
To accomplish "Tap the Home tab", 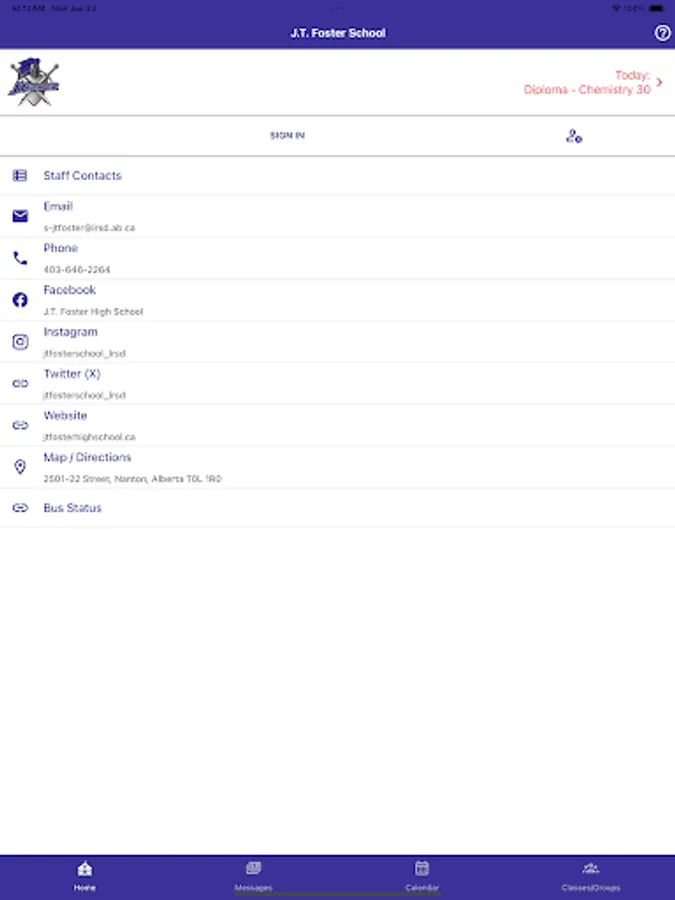I will (x=84, y=873).
